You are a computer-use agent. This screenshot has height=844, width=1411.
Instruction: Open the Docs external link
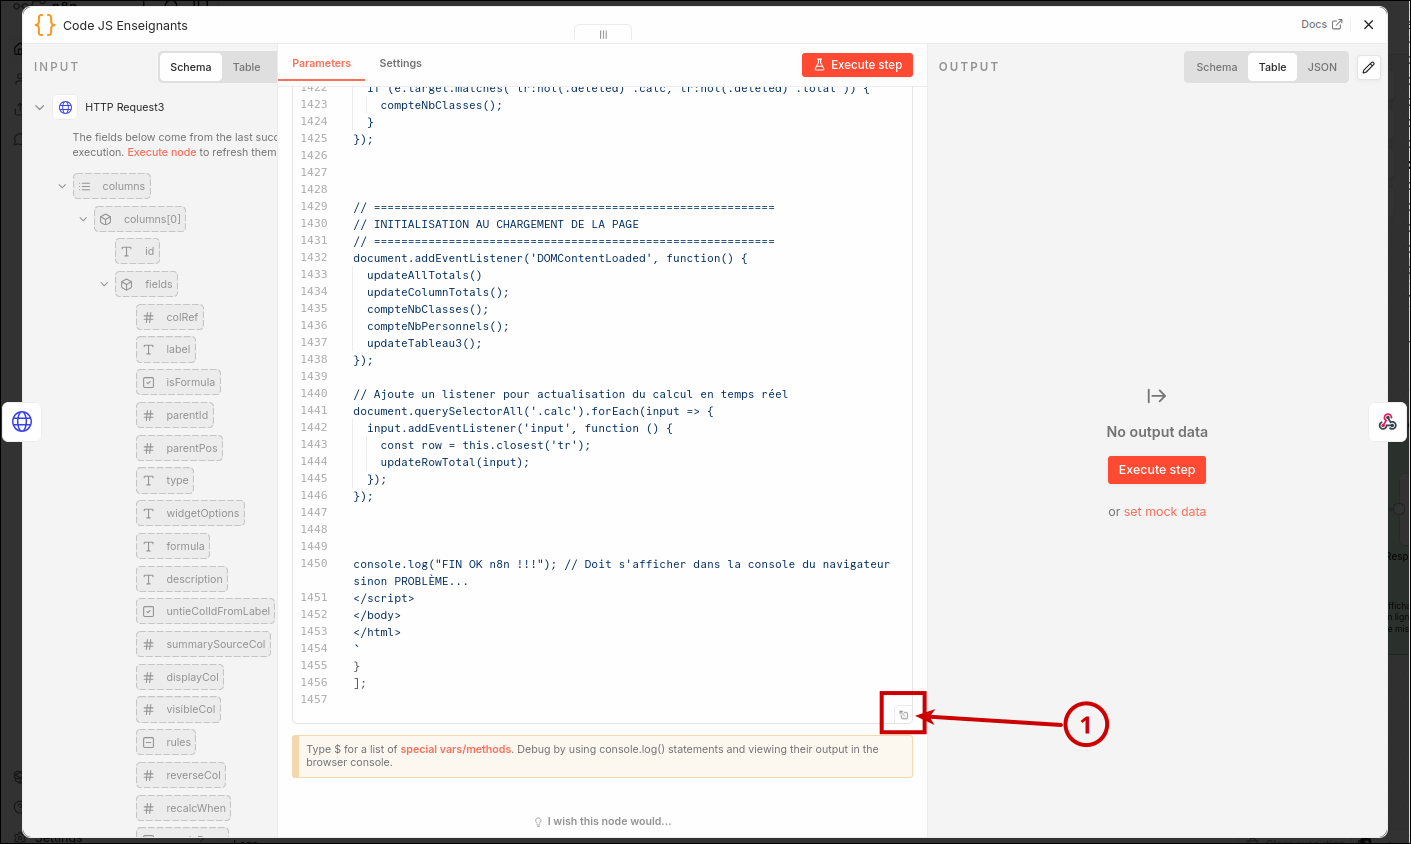(1321, 24)
